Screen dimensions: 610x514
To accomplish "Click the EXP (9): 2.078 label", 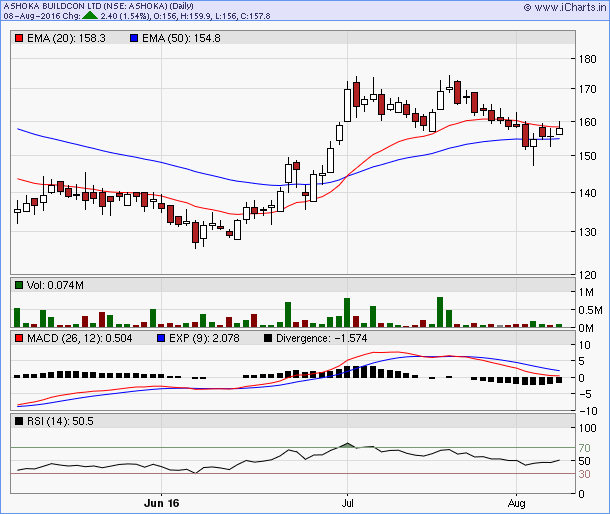I will 204,338.
